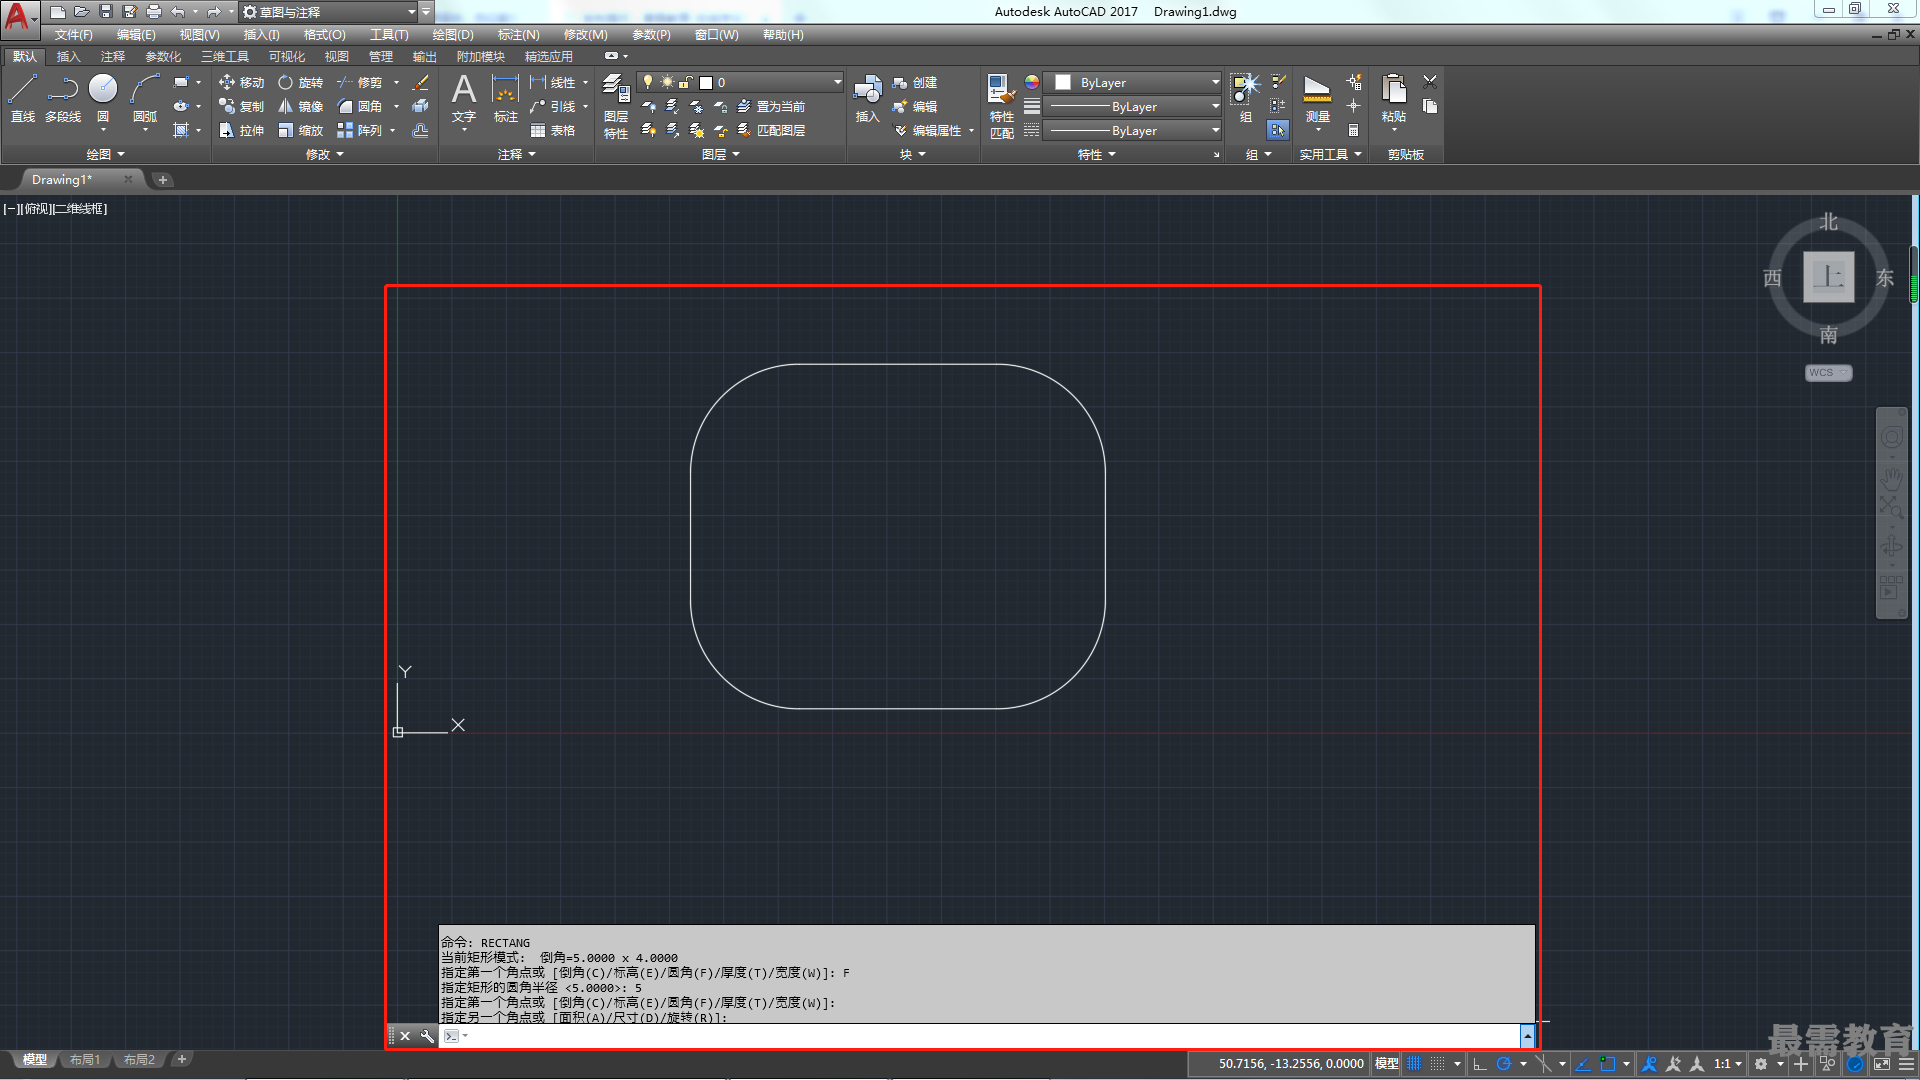
Task: Click the Dimension (标注) tool
Action: pyautogui.click(x=506, y=98)
